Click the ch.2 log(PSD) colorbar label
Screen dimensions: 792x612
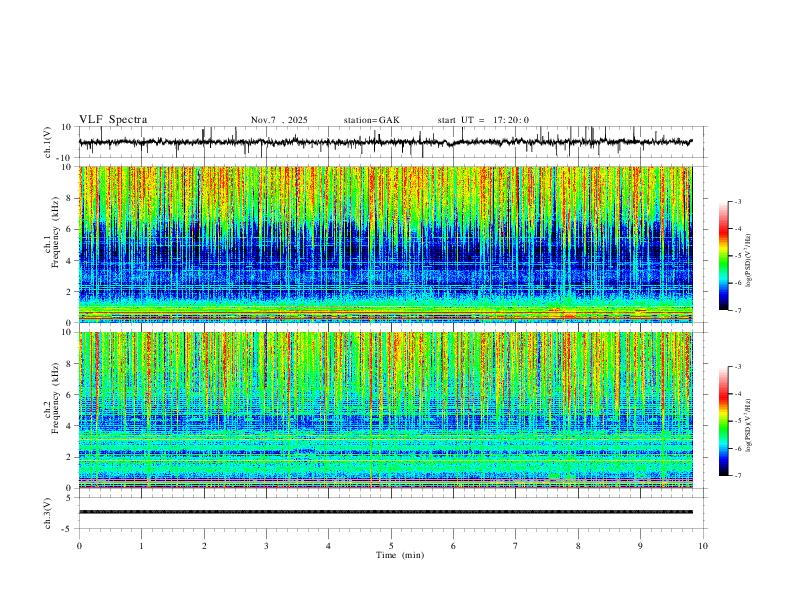tap(748, 426)
